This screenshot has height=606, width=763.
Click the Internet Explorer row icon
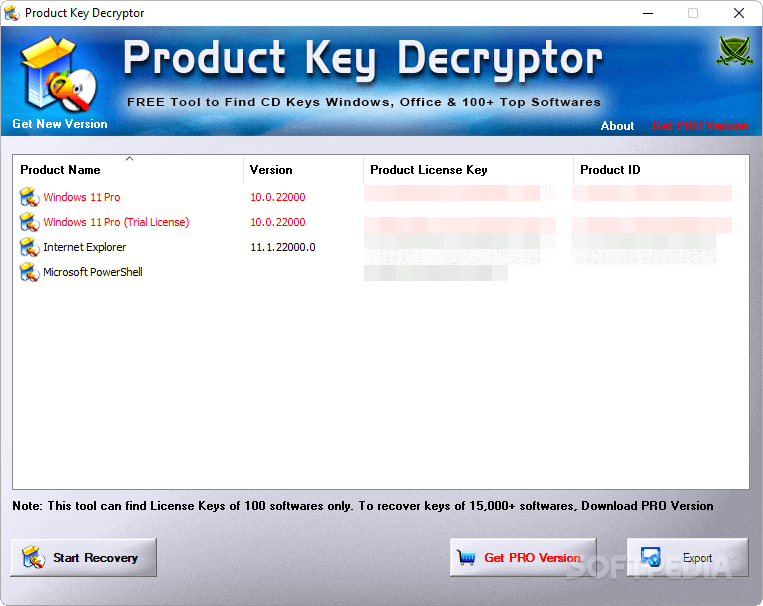[x=29, y=247]
